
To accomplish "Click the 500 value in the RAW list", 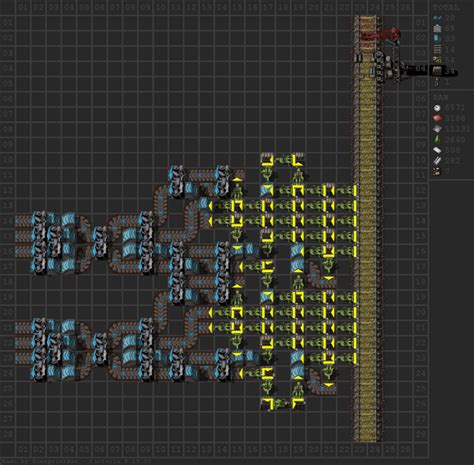I will pyautogui.click(x=452, y=150).
